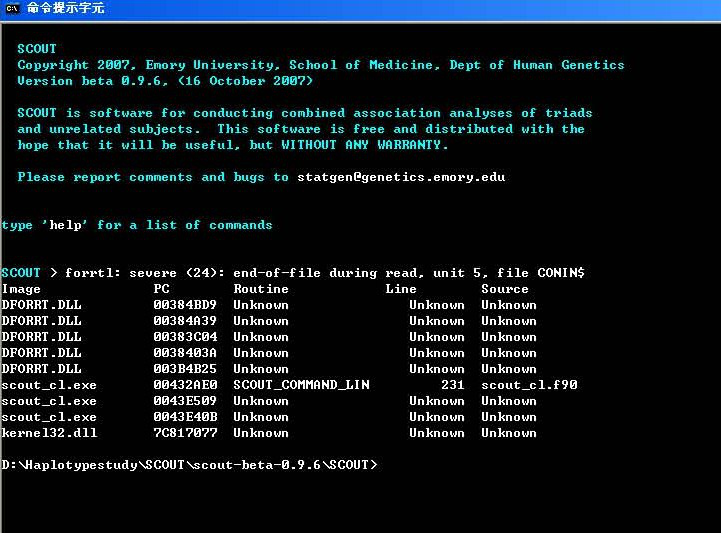Click the "SCOUT is software for conducting" line
Viewport: 721px width, 533px height.
(304, 113)
